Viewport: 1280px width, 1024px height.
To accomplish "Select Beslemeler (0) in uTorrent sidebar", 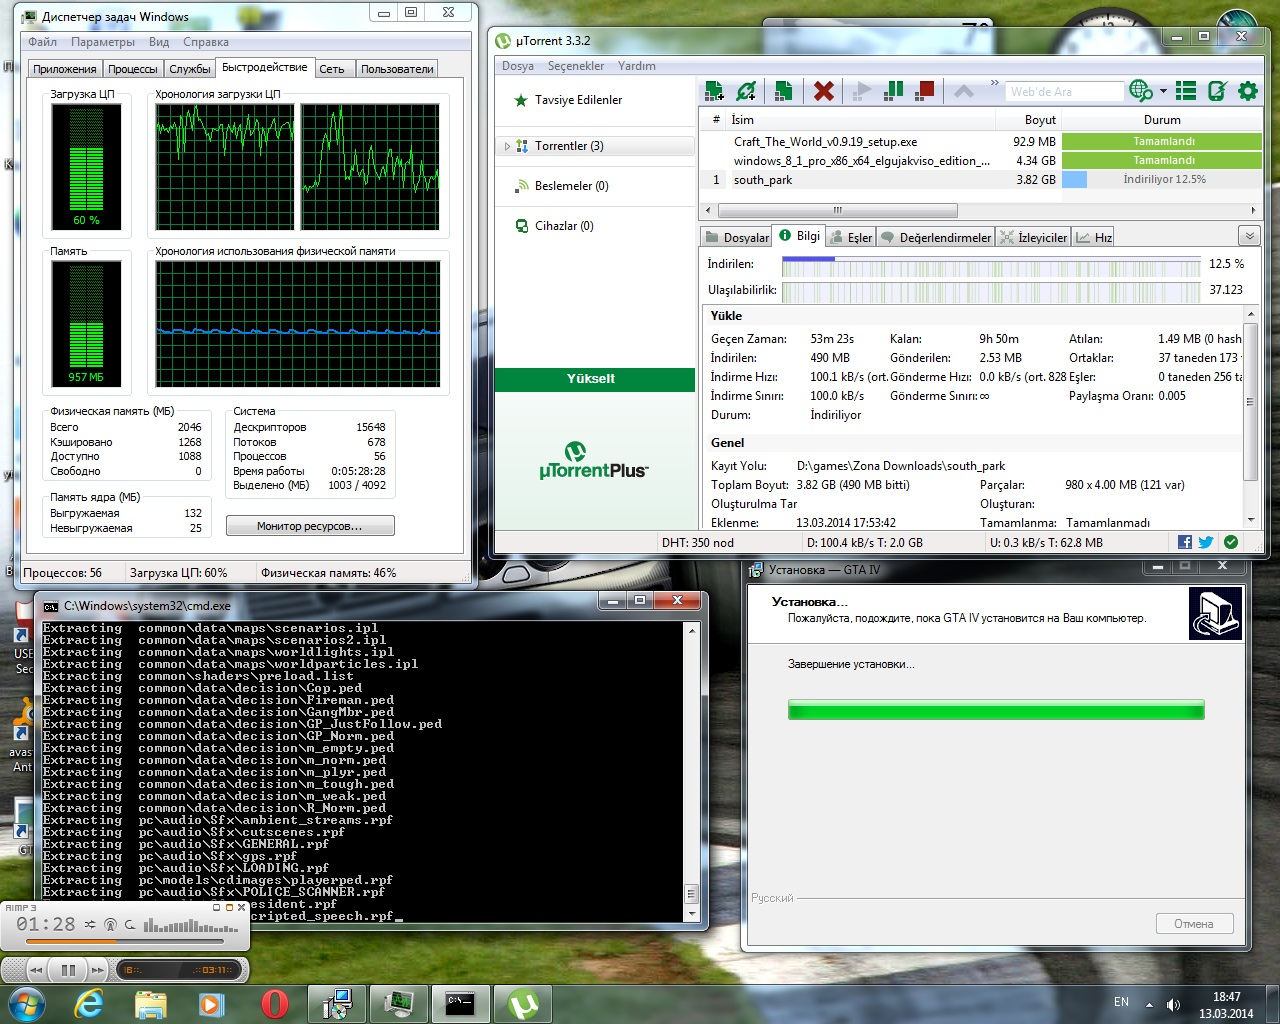I will click(x=571, y=186).
